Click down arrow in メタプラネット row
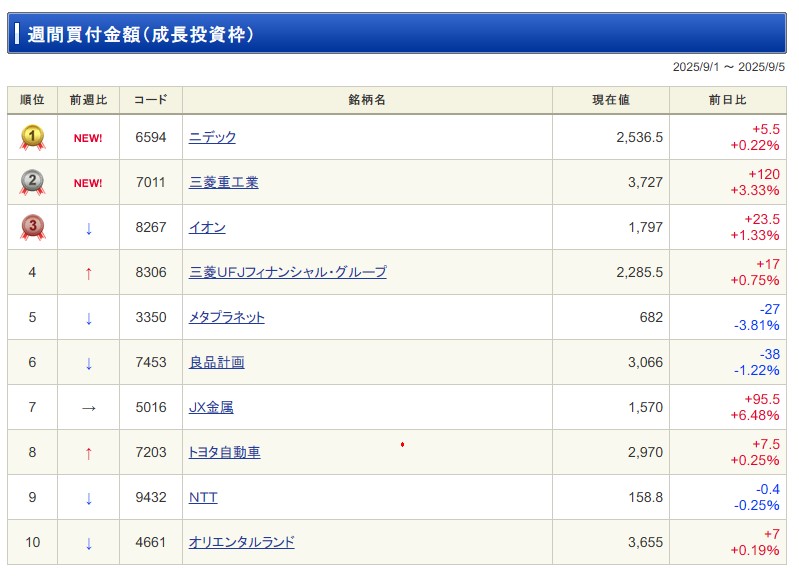799x576 pixels. (89, 319)
